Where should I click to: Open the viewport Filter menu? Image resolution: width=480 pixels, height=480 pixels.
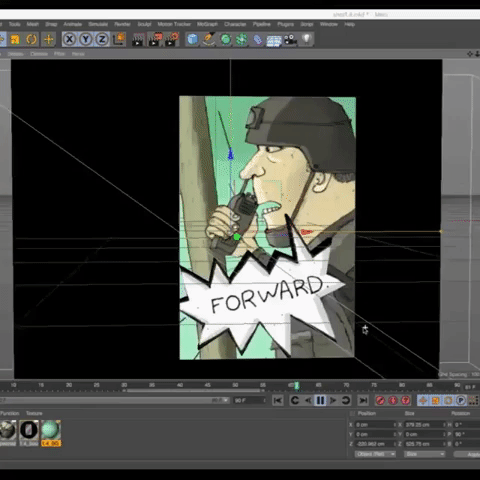click(59, 54)
